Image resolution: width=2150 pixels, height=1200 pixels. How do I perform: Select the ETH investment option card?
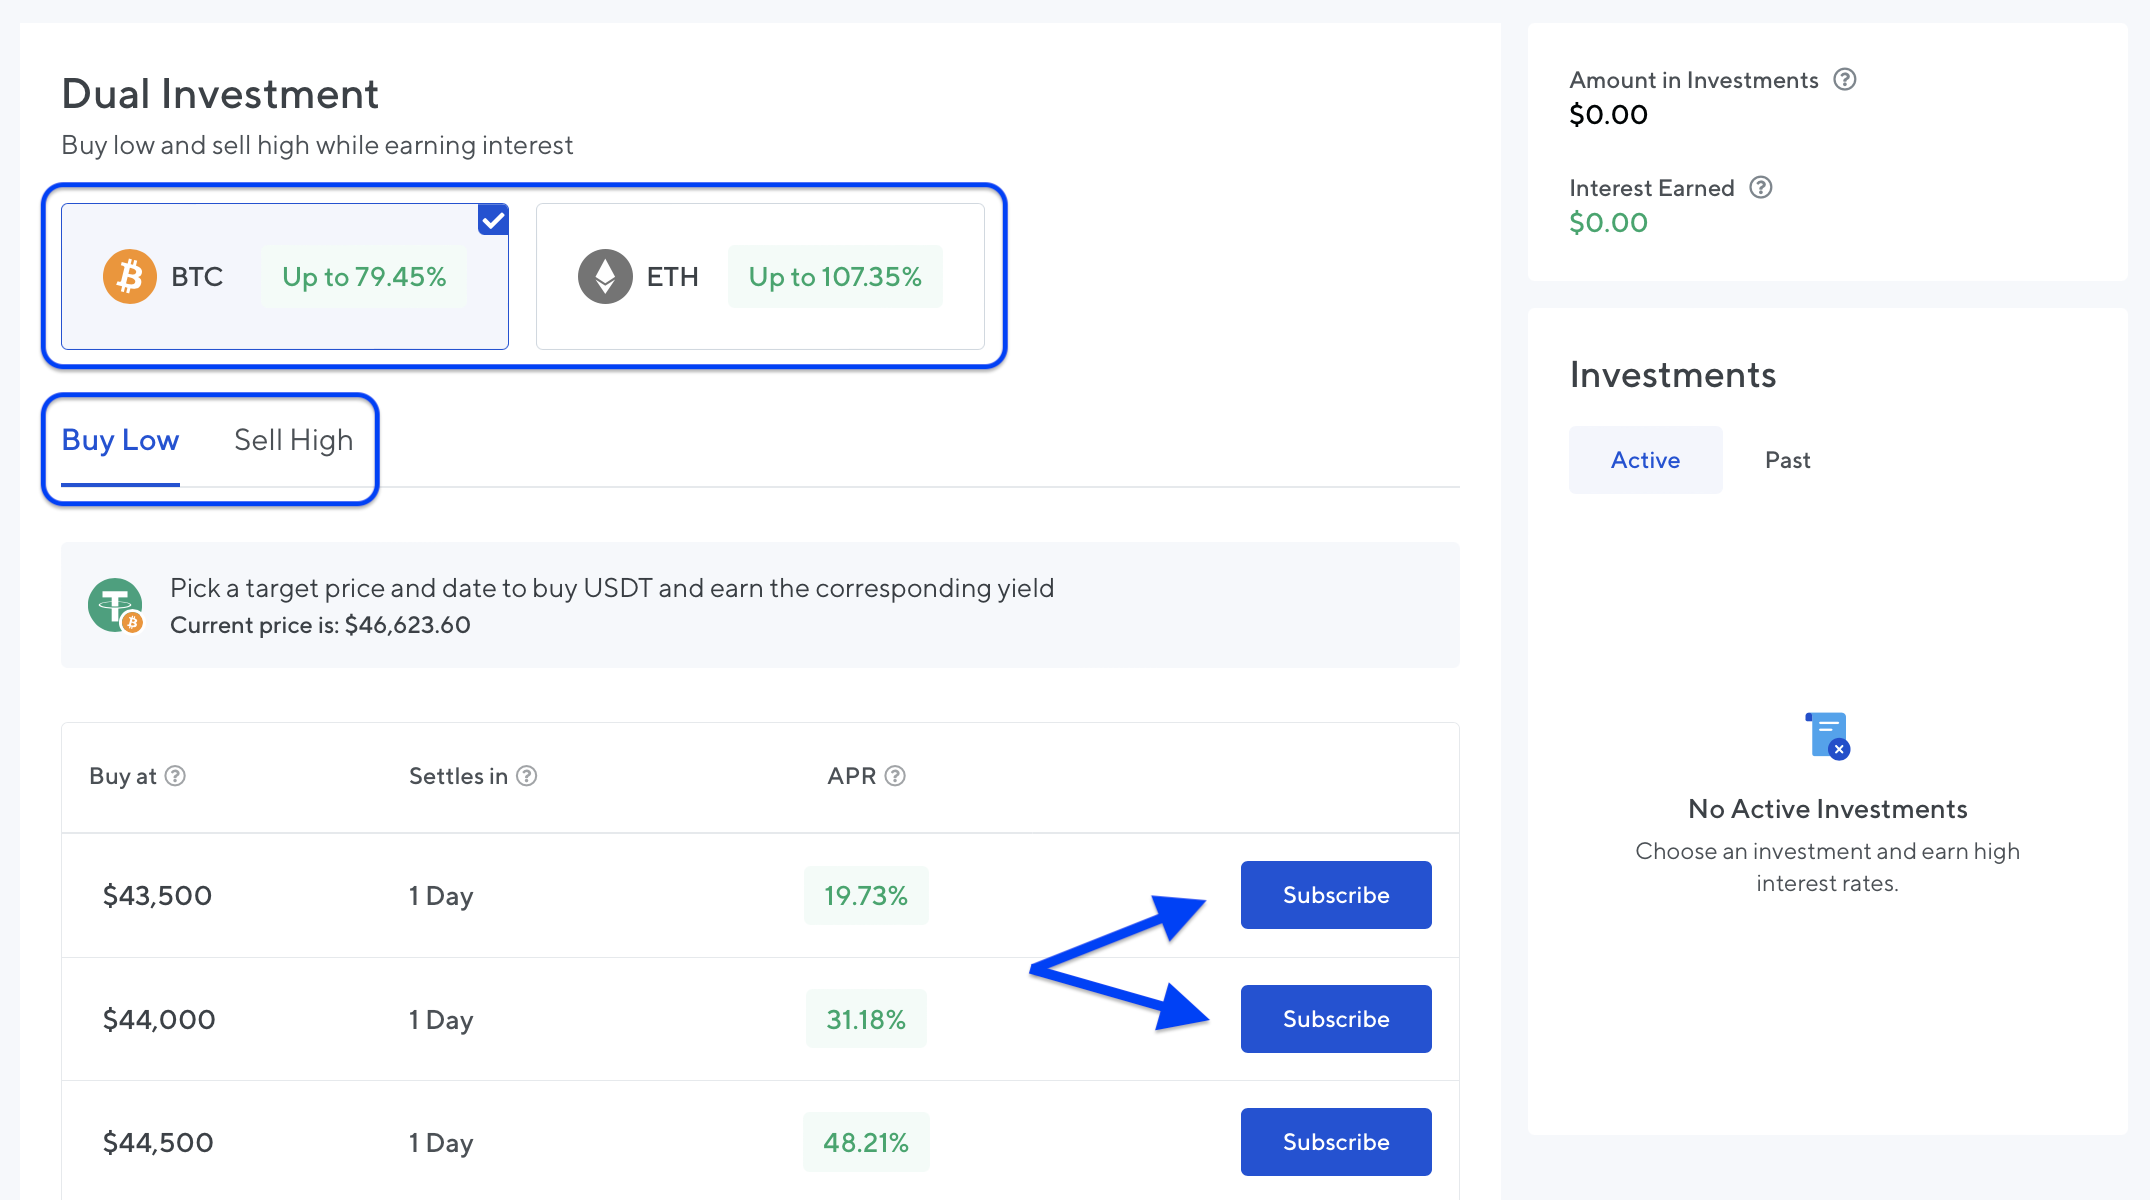[x=760, y=276]
